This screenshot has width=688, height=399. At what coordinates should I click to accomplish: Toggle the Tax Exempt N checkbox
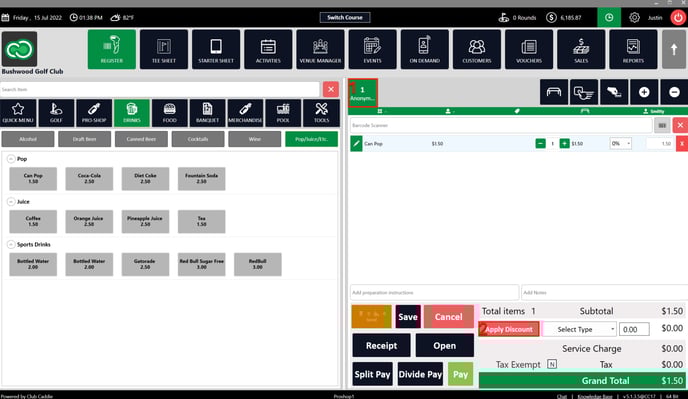coord(552,364)
